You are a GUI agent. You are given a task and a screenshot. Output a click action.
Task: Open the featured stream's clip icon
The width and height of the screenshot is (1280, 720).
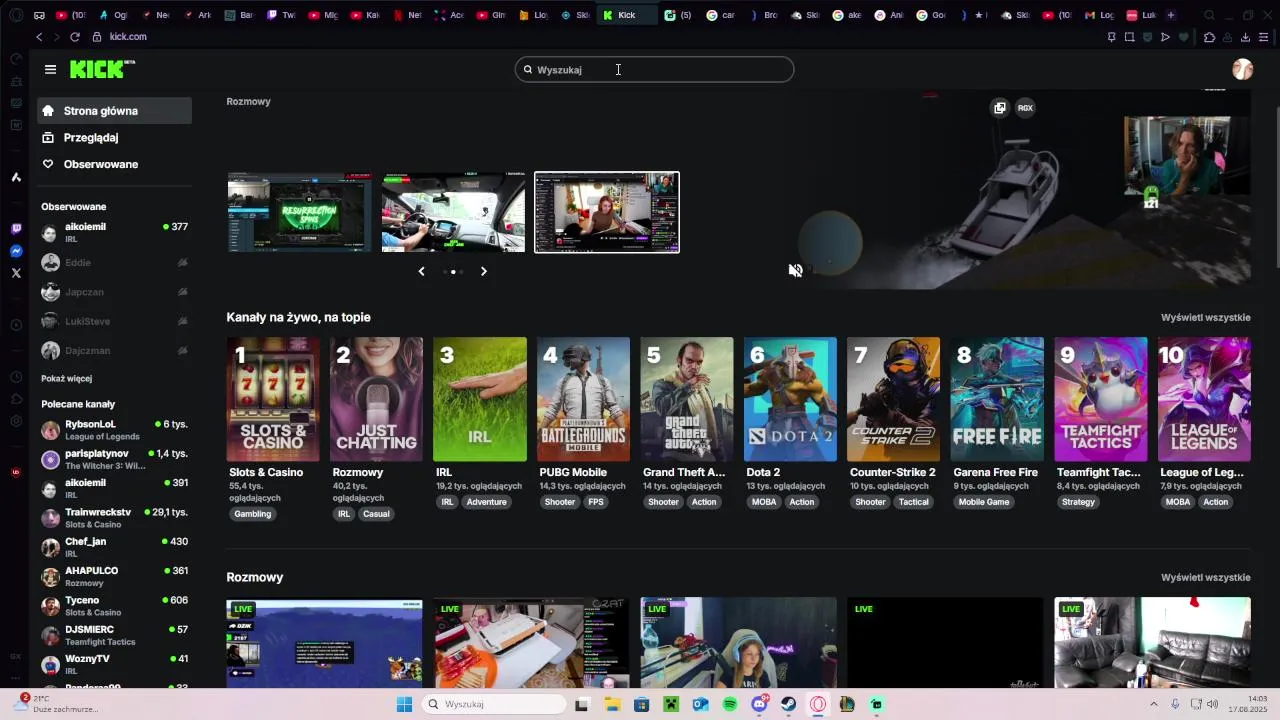point(999,108)
